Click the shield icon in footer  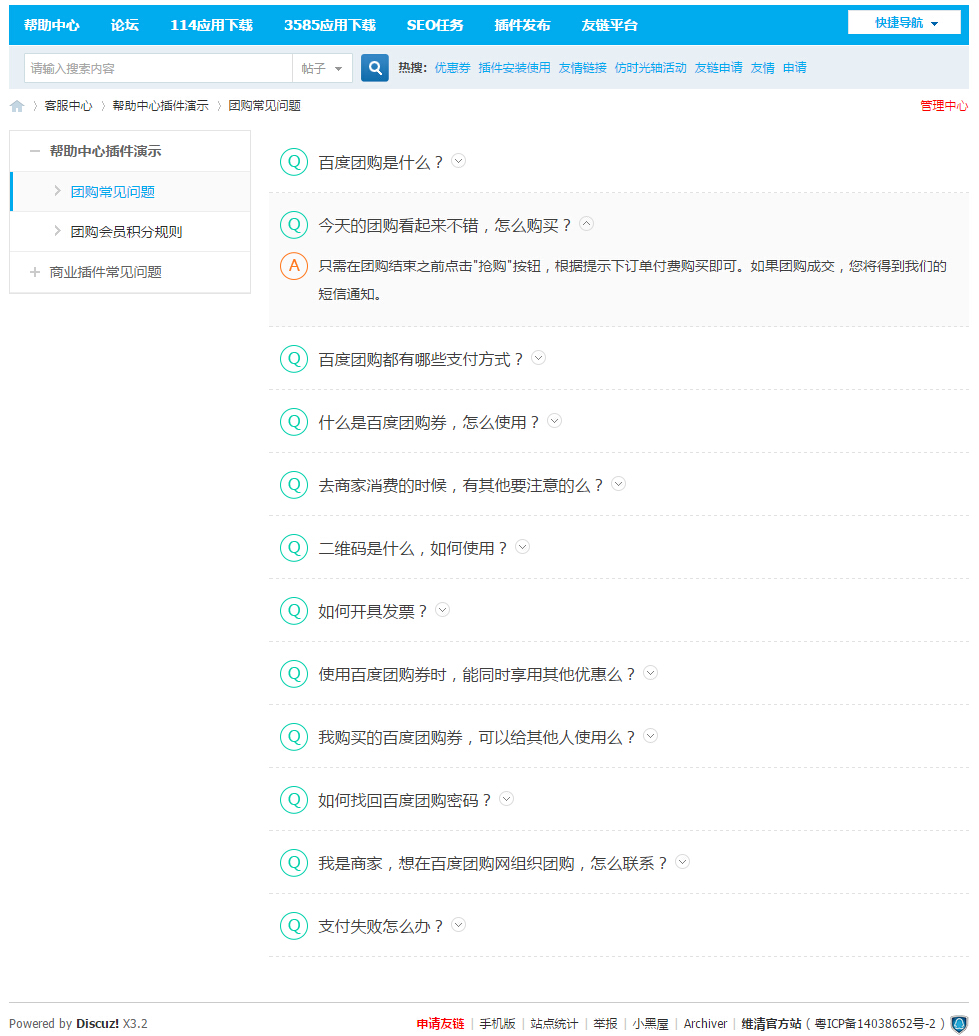coord(959,1023)
